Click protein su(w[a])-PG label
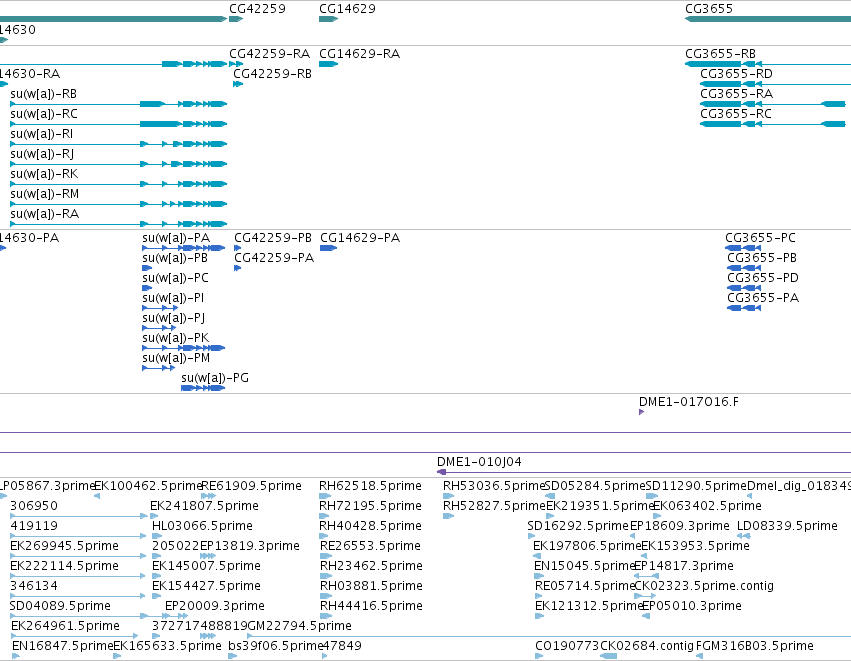The height and width of the screenshot is (661, 851). pos(215,378)
